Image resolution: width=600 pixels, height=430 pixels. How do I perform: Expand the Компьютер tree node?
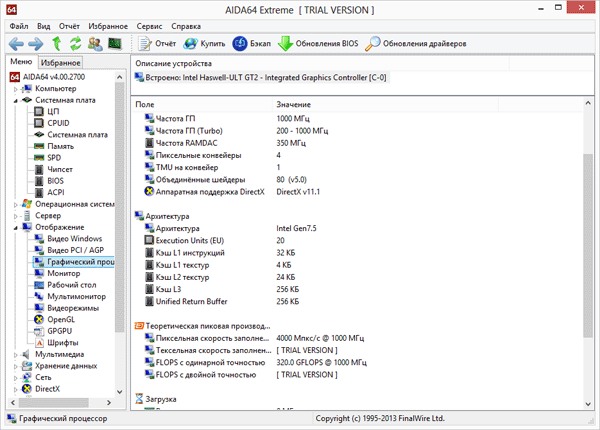point(16,89)
